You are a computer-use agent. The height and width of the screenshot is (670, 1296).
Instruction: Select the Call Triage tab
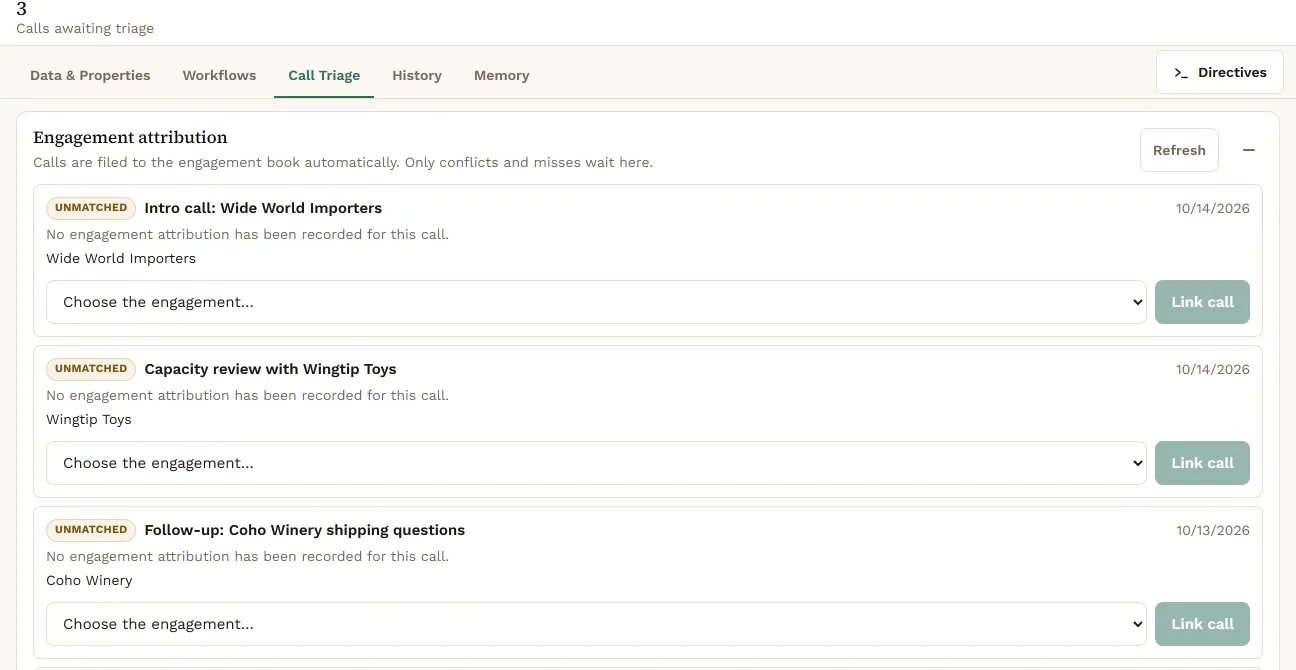click(324, 75)
